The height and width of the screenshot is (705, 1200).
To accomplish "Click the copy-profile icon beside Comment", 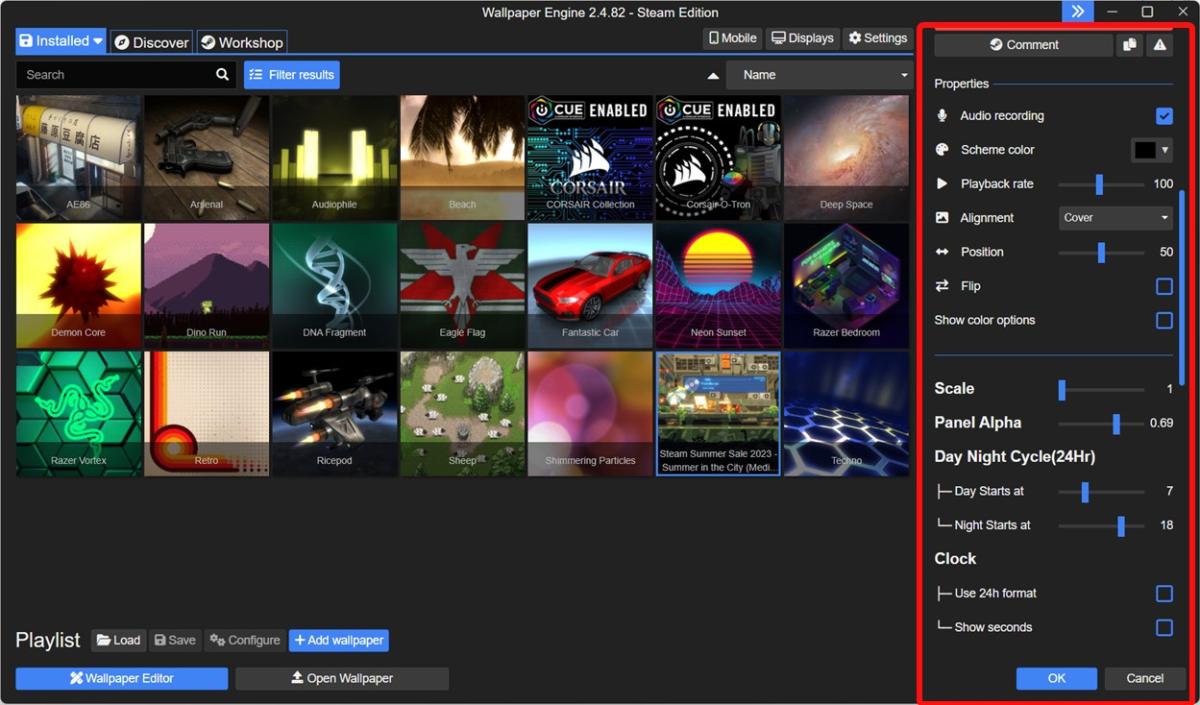I will click(x=1130, y=44).
